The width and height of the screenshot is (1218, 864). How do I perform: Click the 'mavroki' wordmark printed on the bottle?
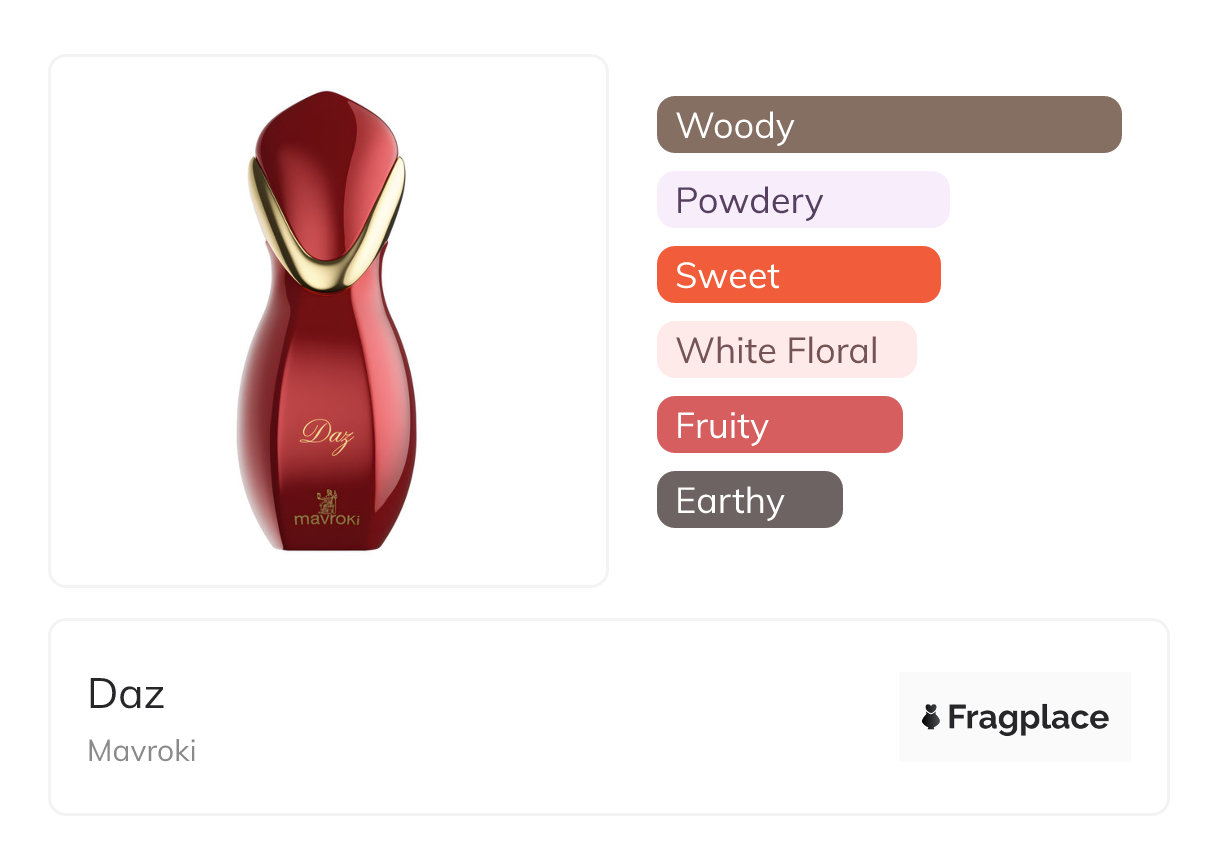point(327,521)
